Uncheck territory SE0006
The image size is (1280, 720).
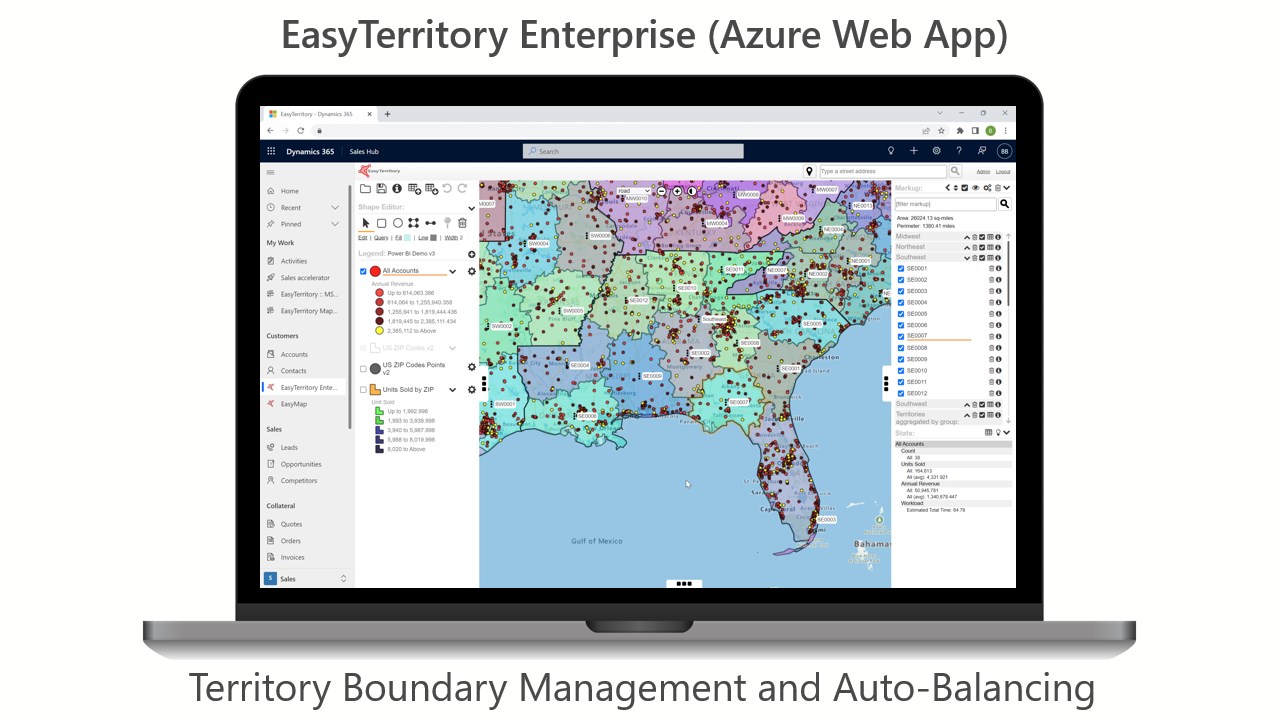click(x=901, y=325)
